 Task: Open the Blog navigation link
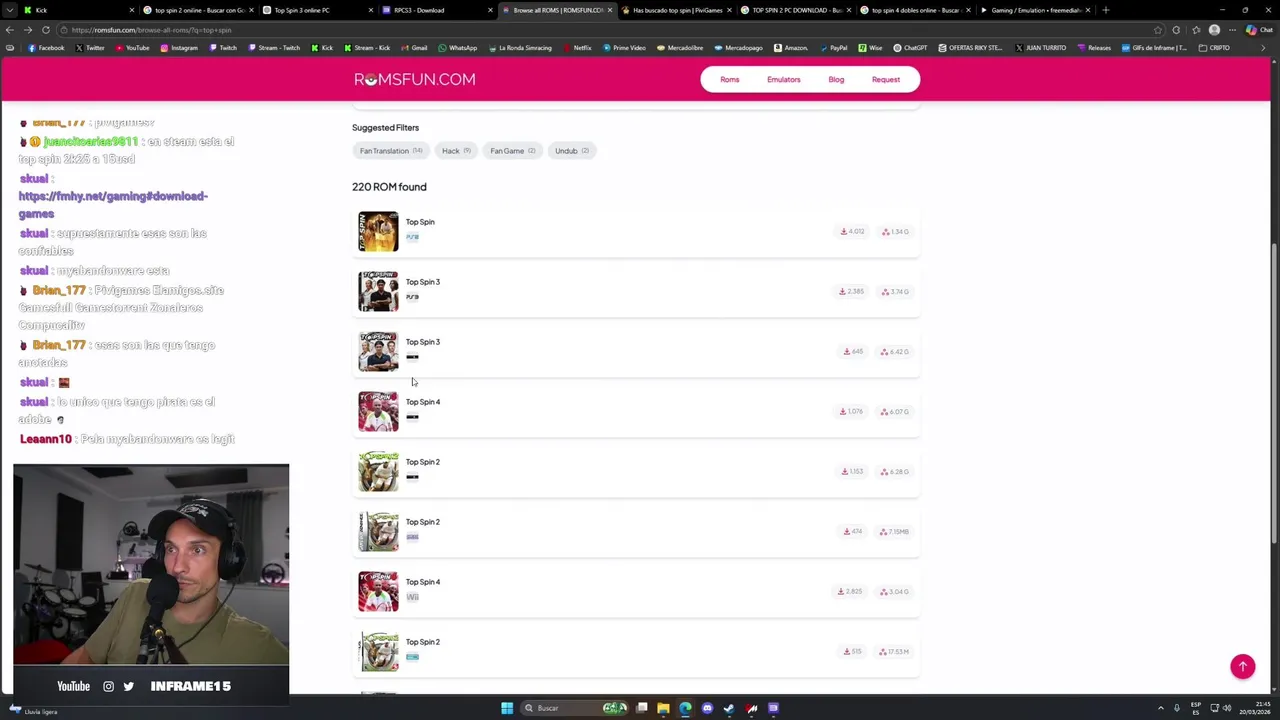click(x=836, y=80)
